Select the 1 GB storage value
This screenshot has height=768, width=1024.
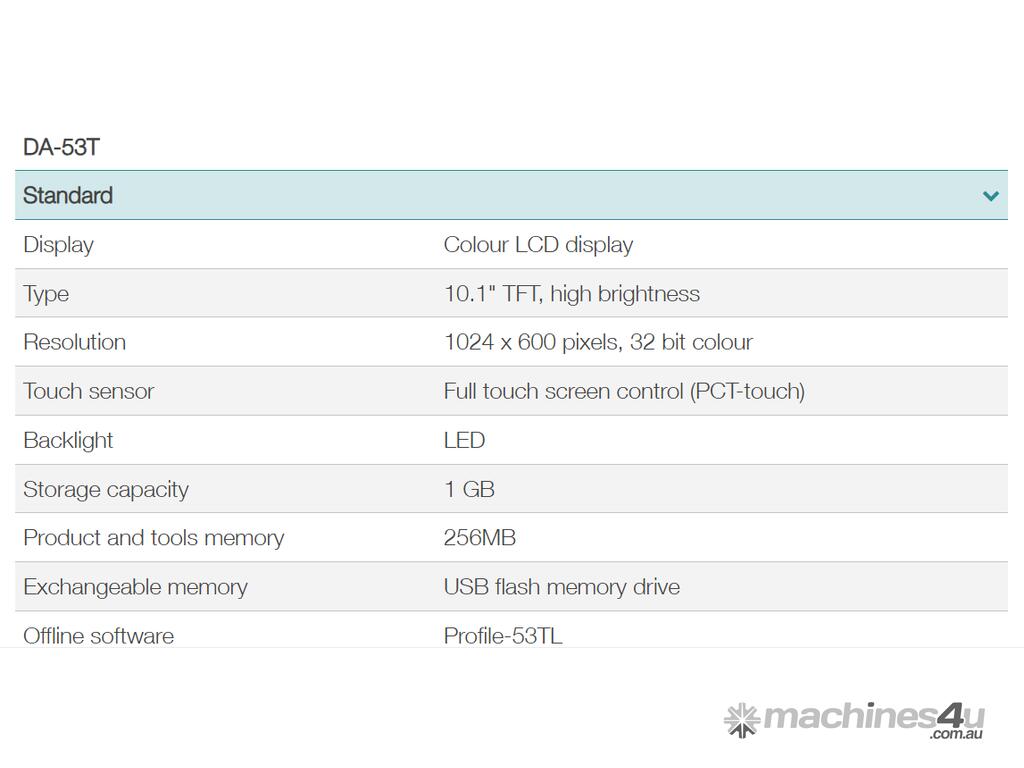[x=469, y=489]
